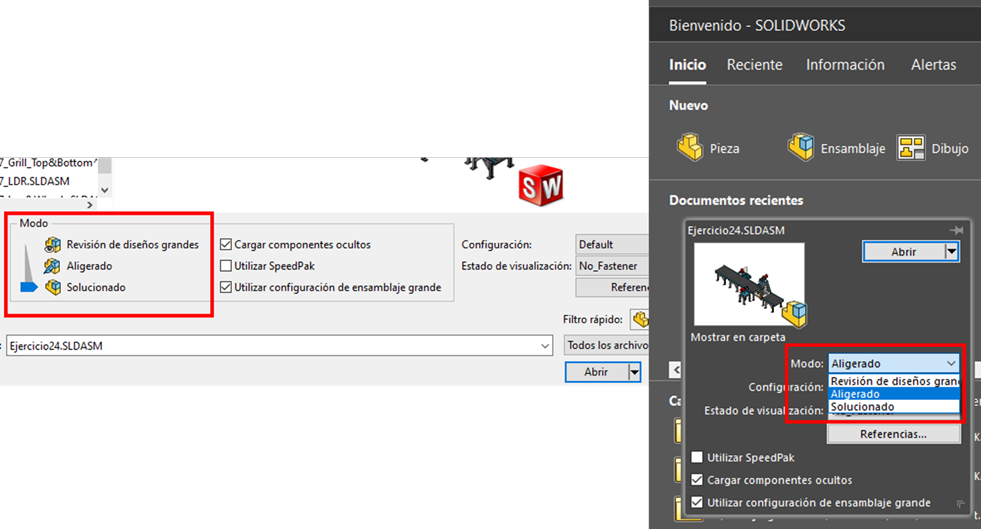Open the Todos los archivos file type dropdown
Image resolution: width=981 pixels, height=529 pixels.
606,345
